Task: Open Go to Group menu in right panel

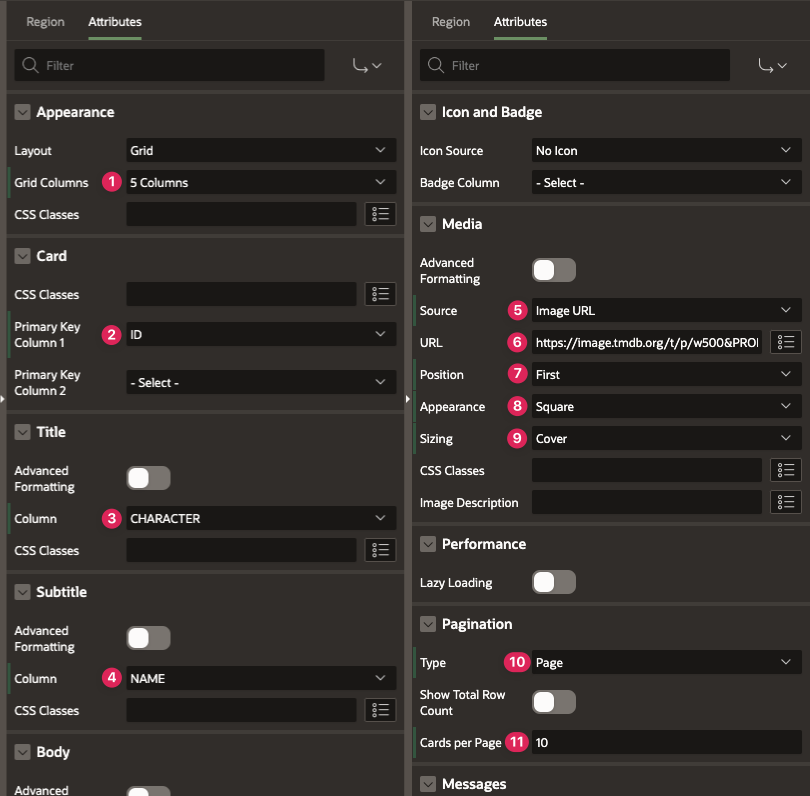Action: pyautogui.click(x=772, y=66)
